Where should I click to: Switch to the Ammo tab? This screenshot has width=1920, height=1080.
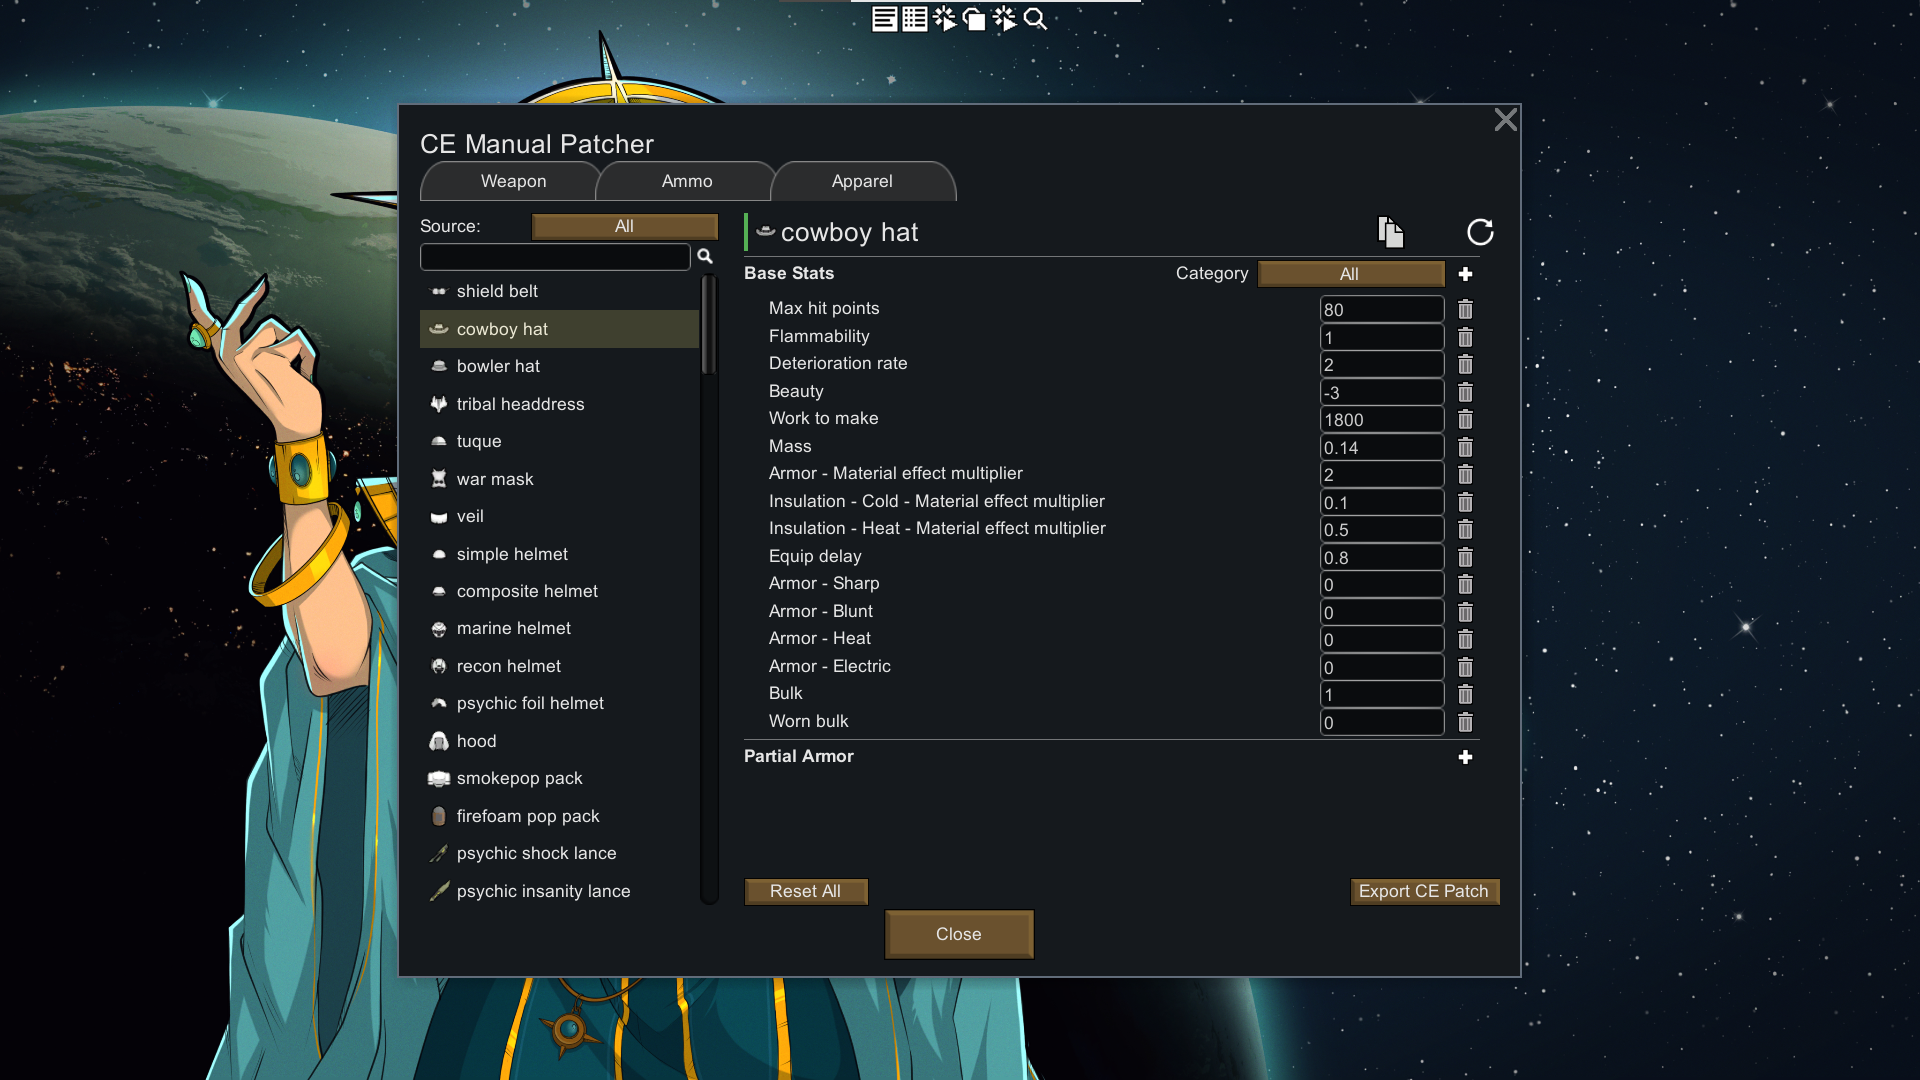[687, 181]
